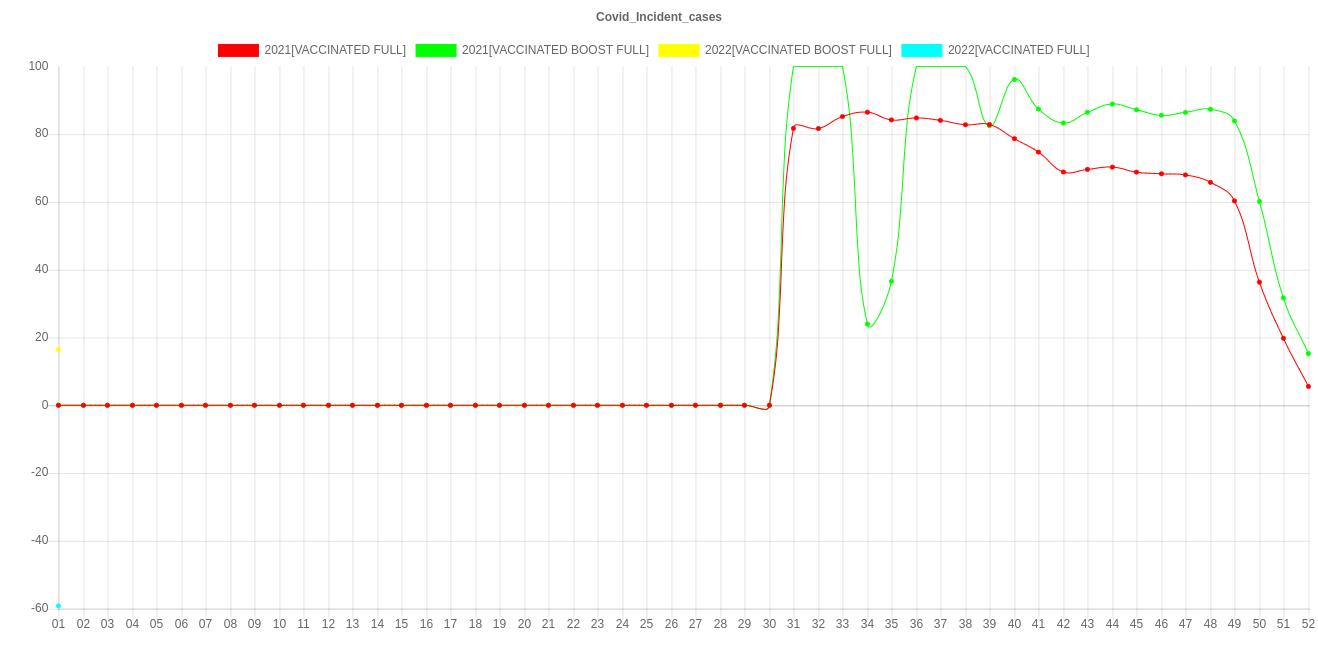Select the red data point at week 42
Screen dimensions: 1318x659
pyautogui.click(x=1063, y=173)
